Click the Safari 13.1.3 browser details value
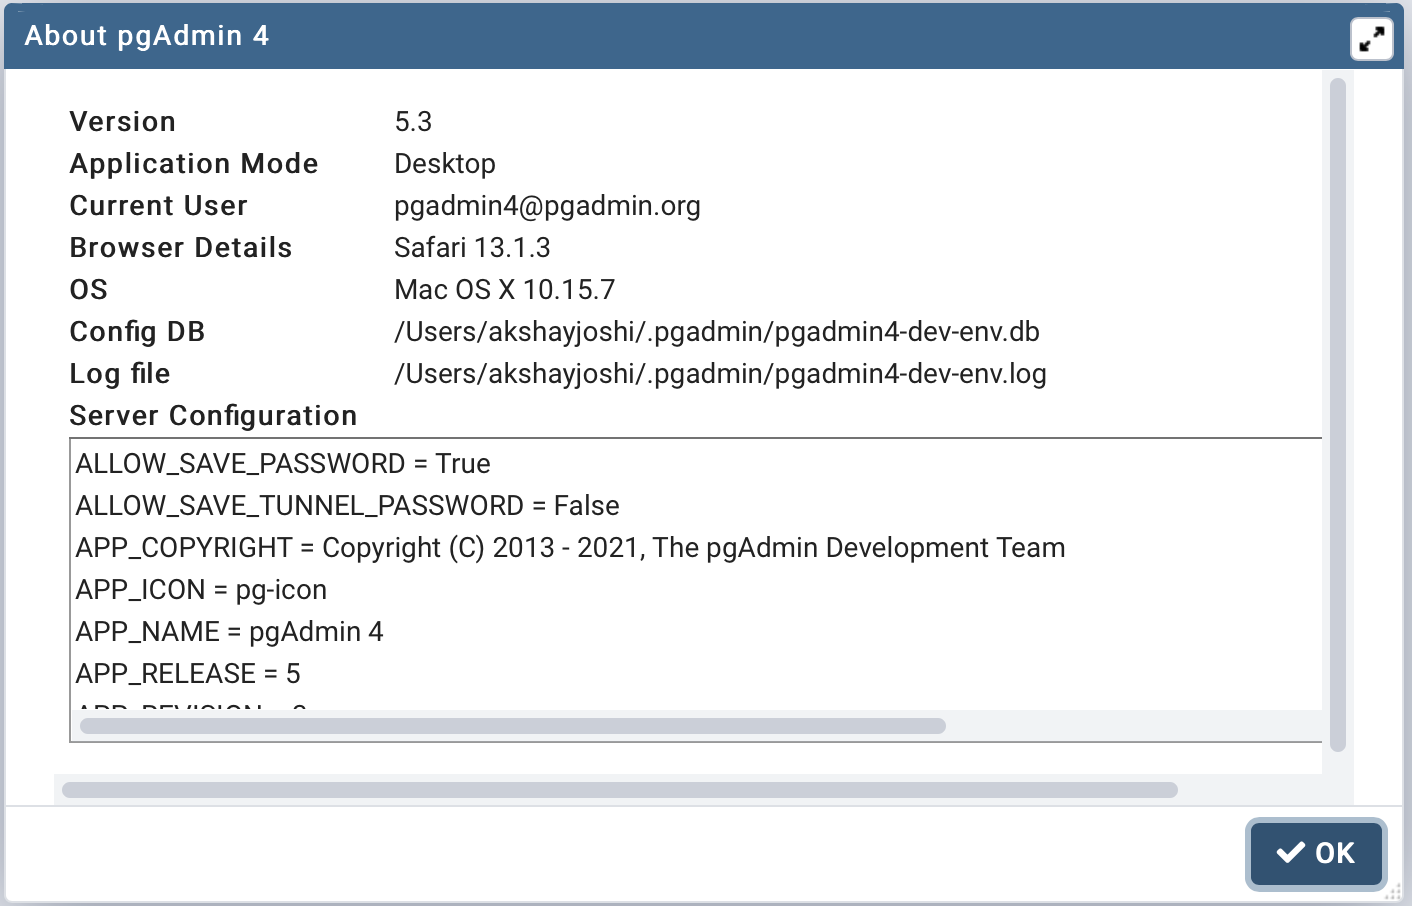 point(472,248)
